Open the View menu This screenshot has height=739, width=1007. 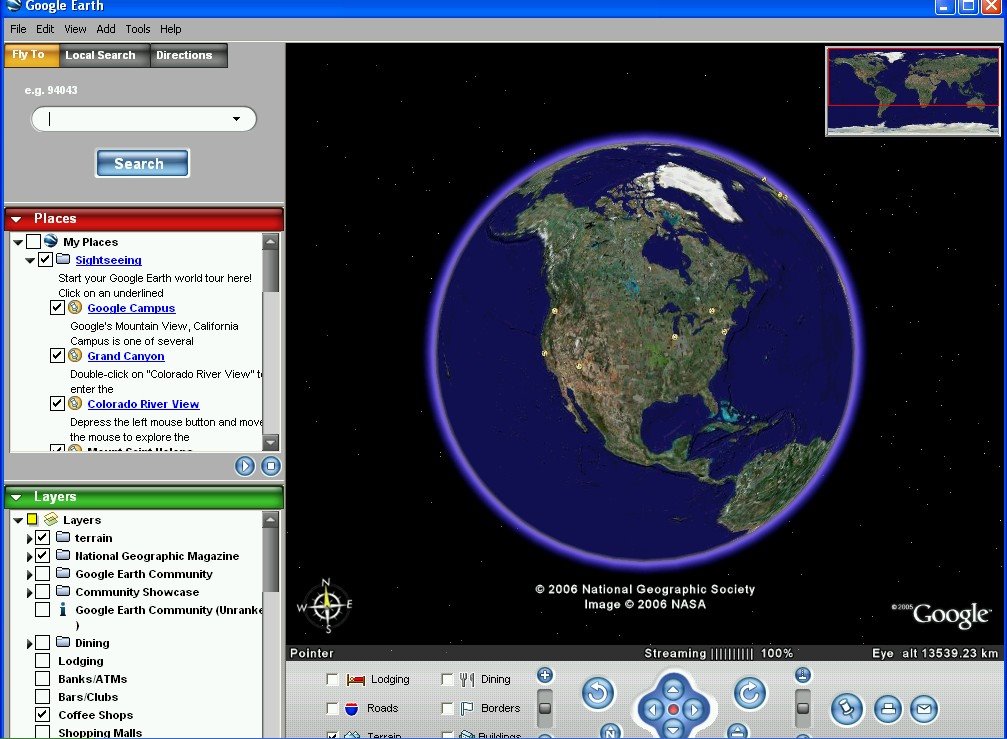point(75,29)
